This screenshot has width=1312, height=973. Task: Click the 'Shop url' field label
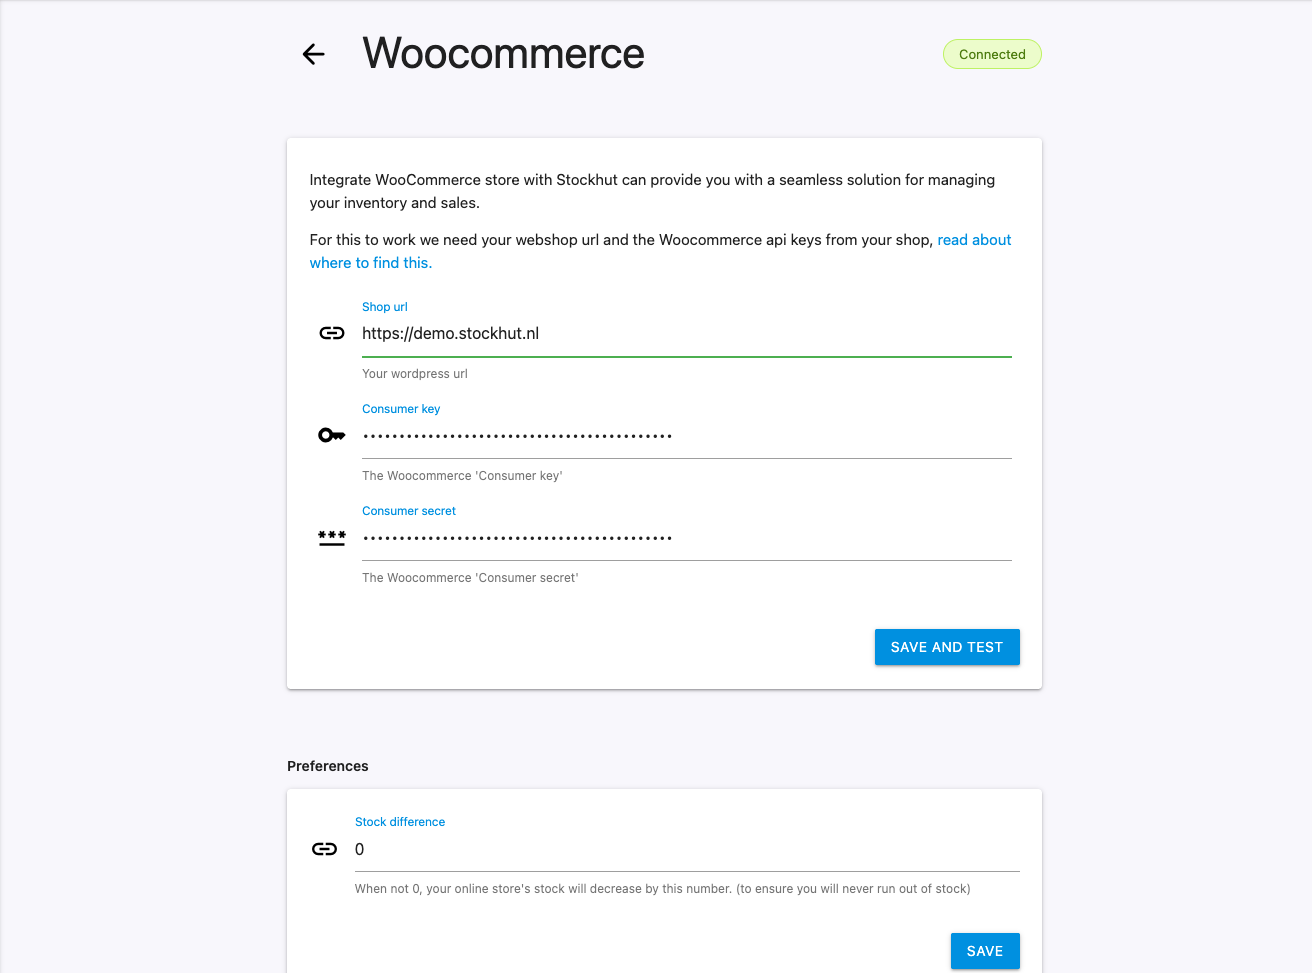pyautogui.click(x=385, y=307)
